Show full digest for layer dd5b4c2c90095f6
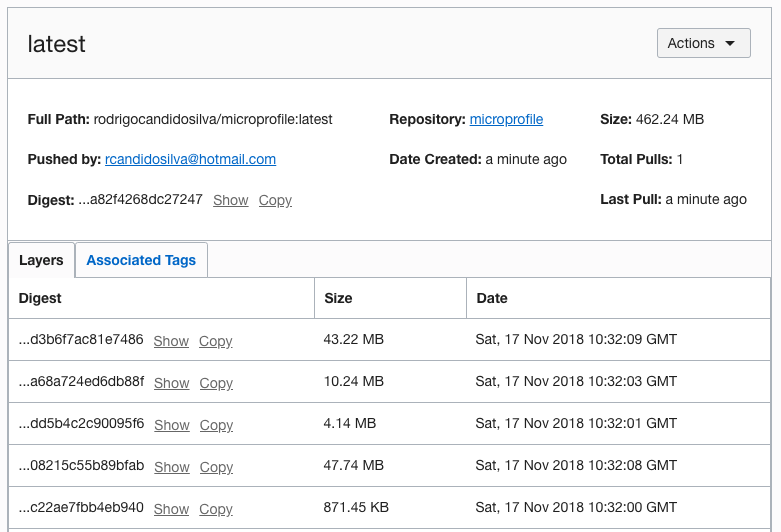The width and height of the screenshot is (781, 532). tap(171, 425)
